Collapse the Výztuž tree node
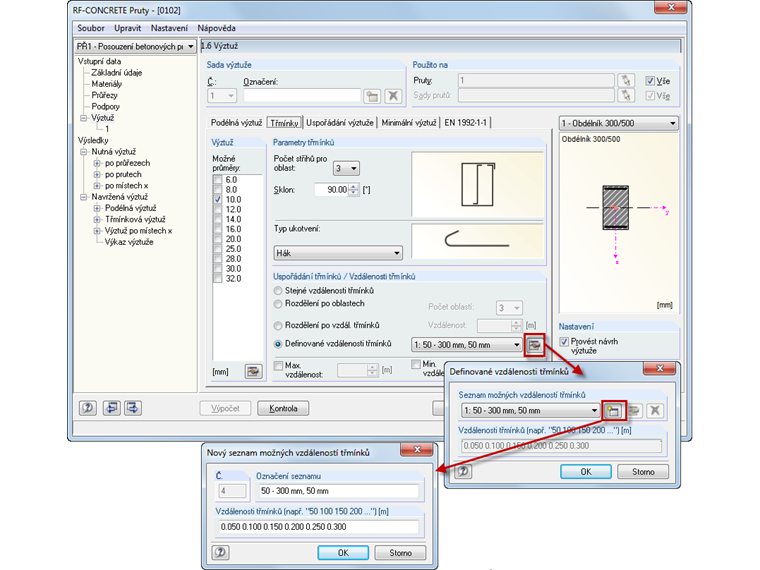The image size is (760, 570). (83, 118)
